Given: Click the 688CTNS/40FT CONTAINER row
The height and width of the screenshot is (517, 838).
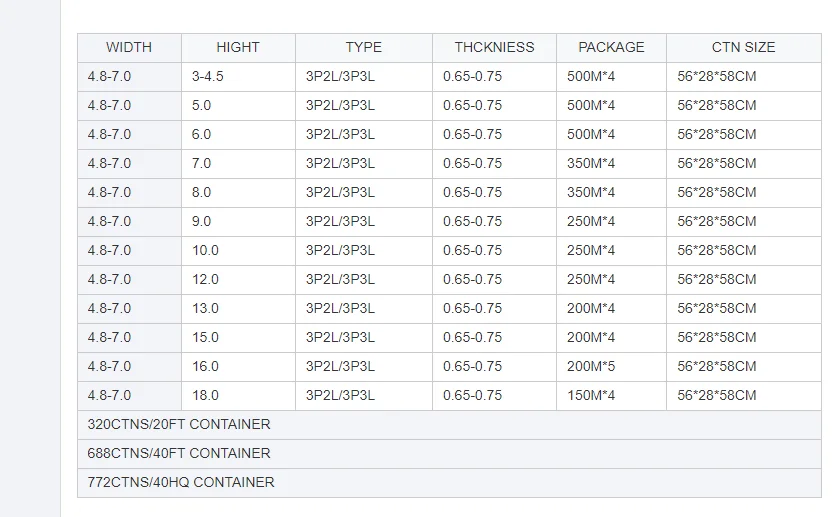Looking at the screenshot, I should click(x=179, y=453).
